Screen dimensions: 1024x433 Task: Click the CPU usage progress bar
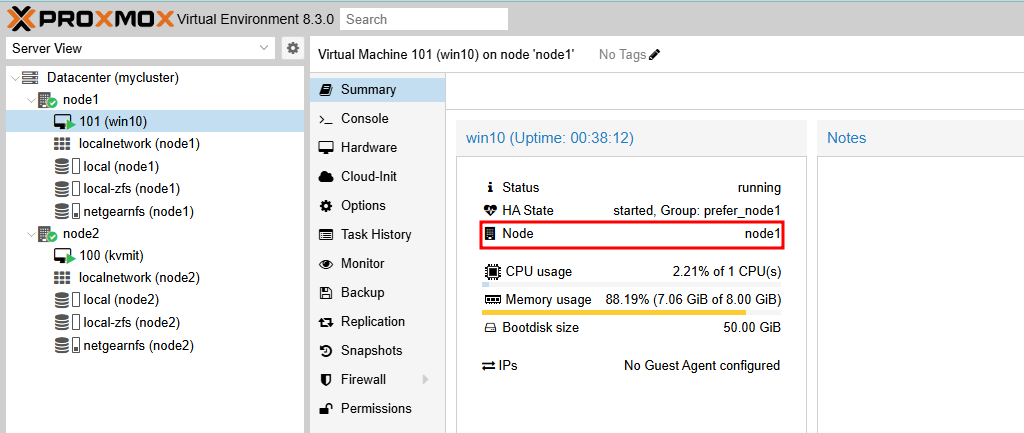[x=632, y=285]
